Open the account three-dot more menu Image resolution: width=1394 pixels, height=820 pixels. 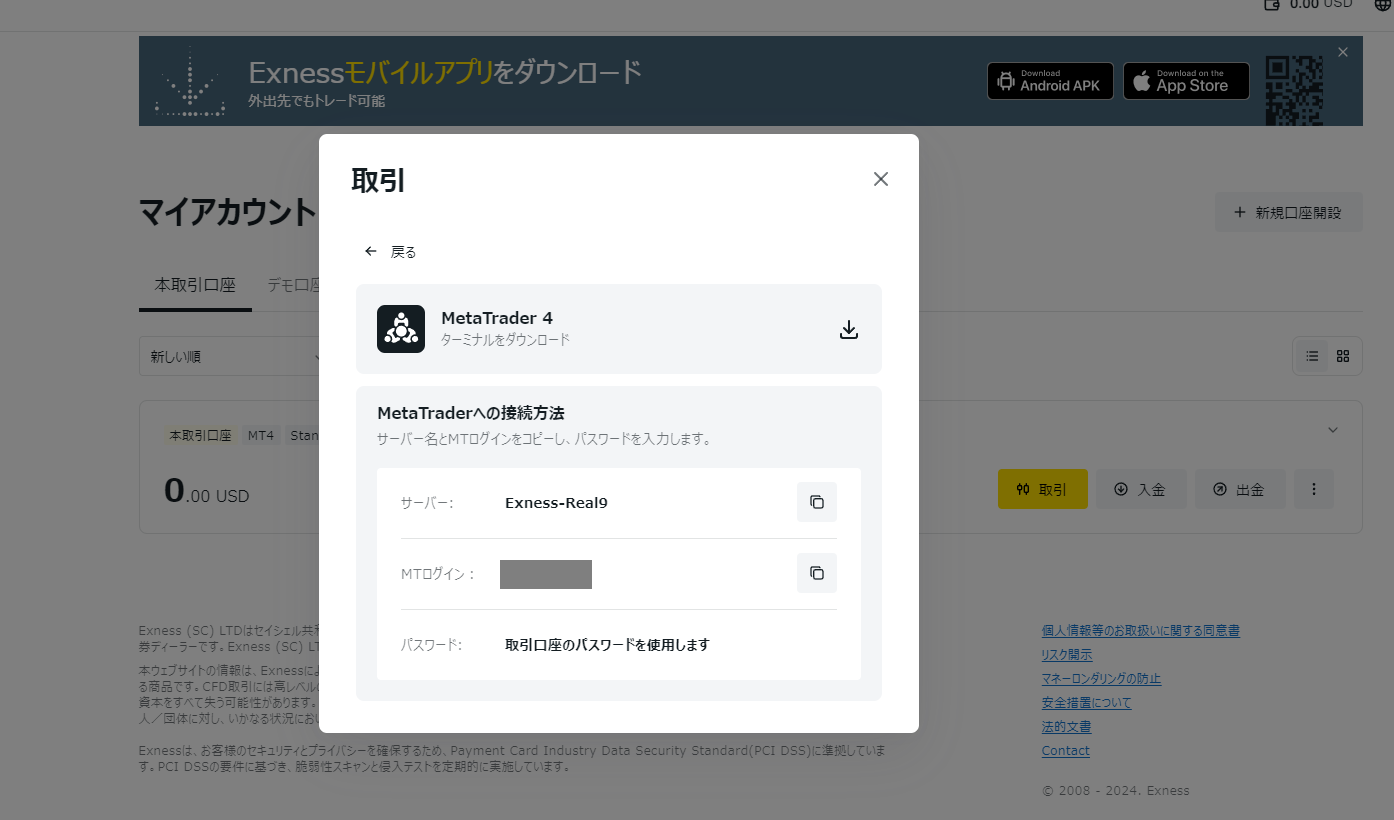click(x=1314, y=489)
